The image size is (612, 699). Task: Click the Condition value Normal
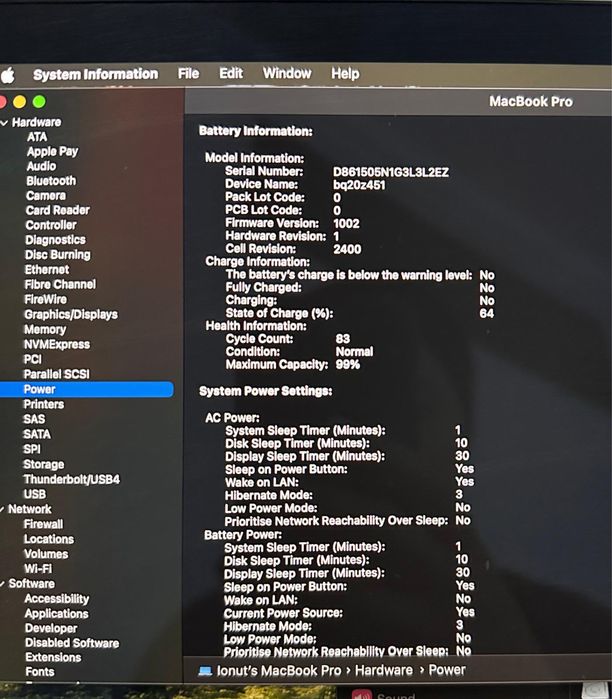(x=354, y=352)
